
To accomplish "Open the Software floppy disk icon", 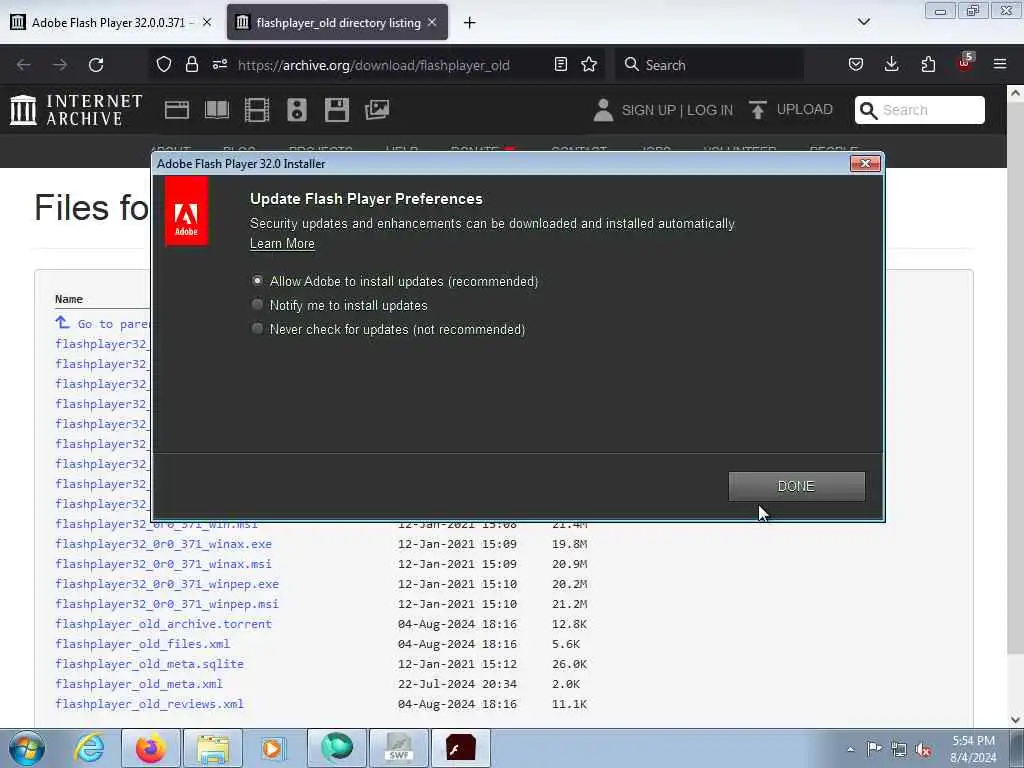I will (337, 110).
